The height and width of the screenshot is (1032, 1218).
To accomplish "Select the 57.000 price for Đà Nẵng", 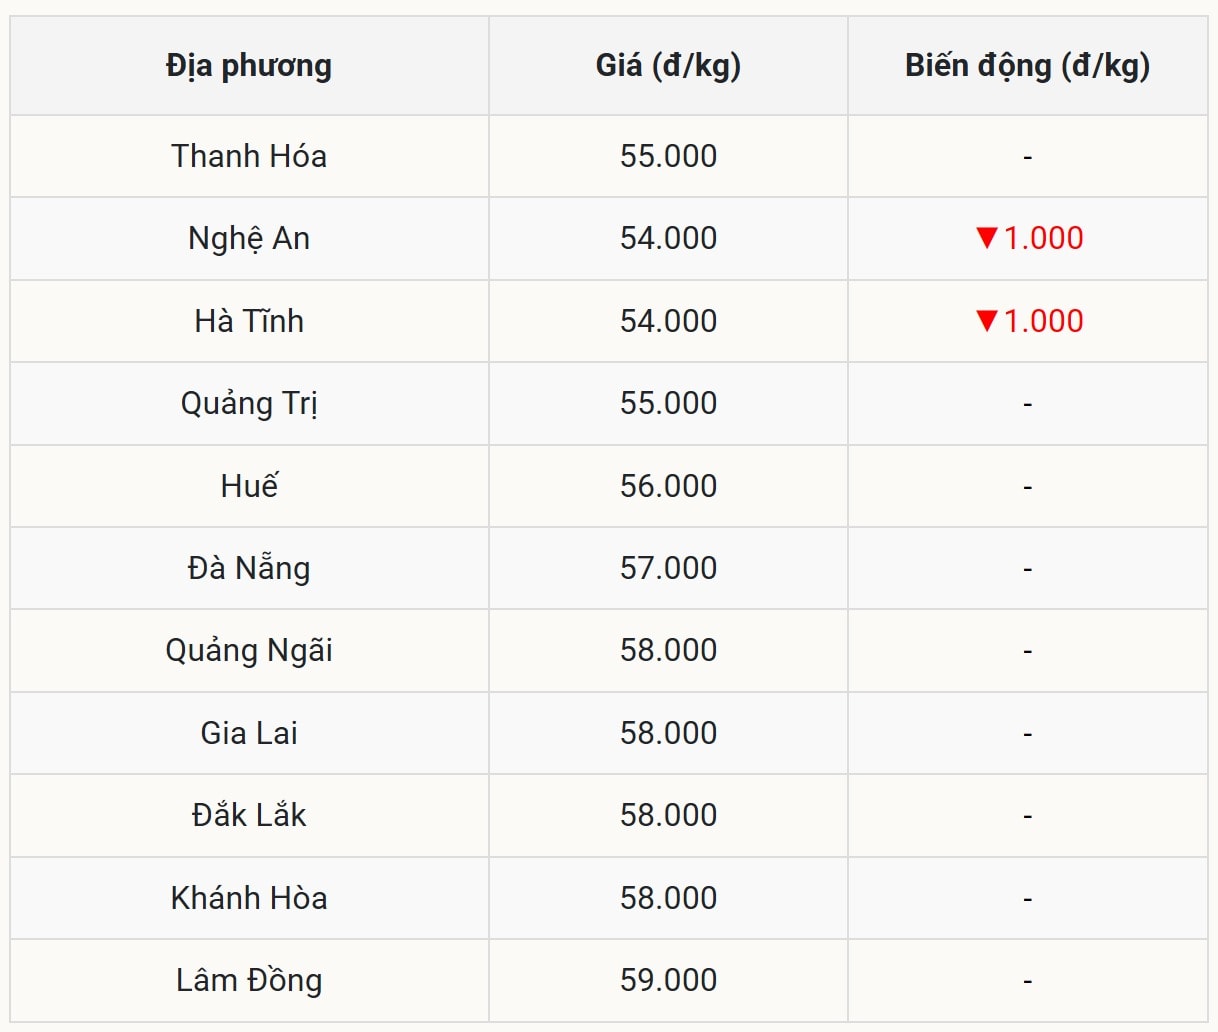I will pos(668,568).
